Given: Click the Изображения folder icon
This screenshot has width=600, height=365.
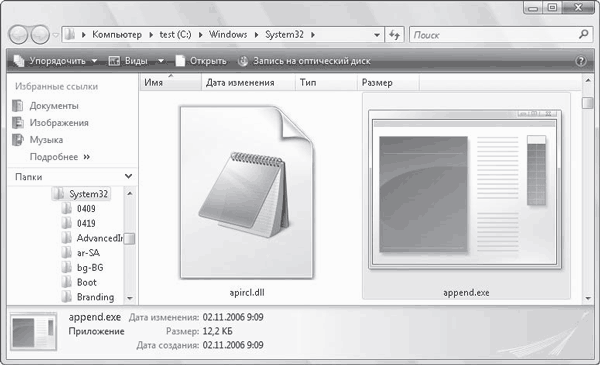Looking at the screenshot, I should point(18,123).
